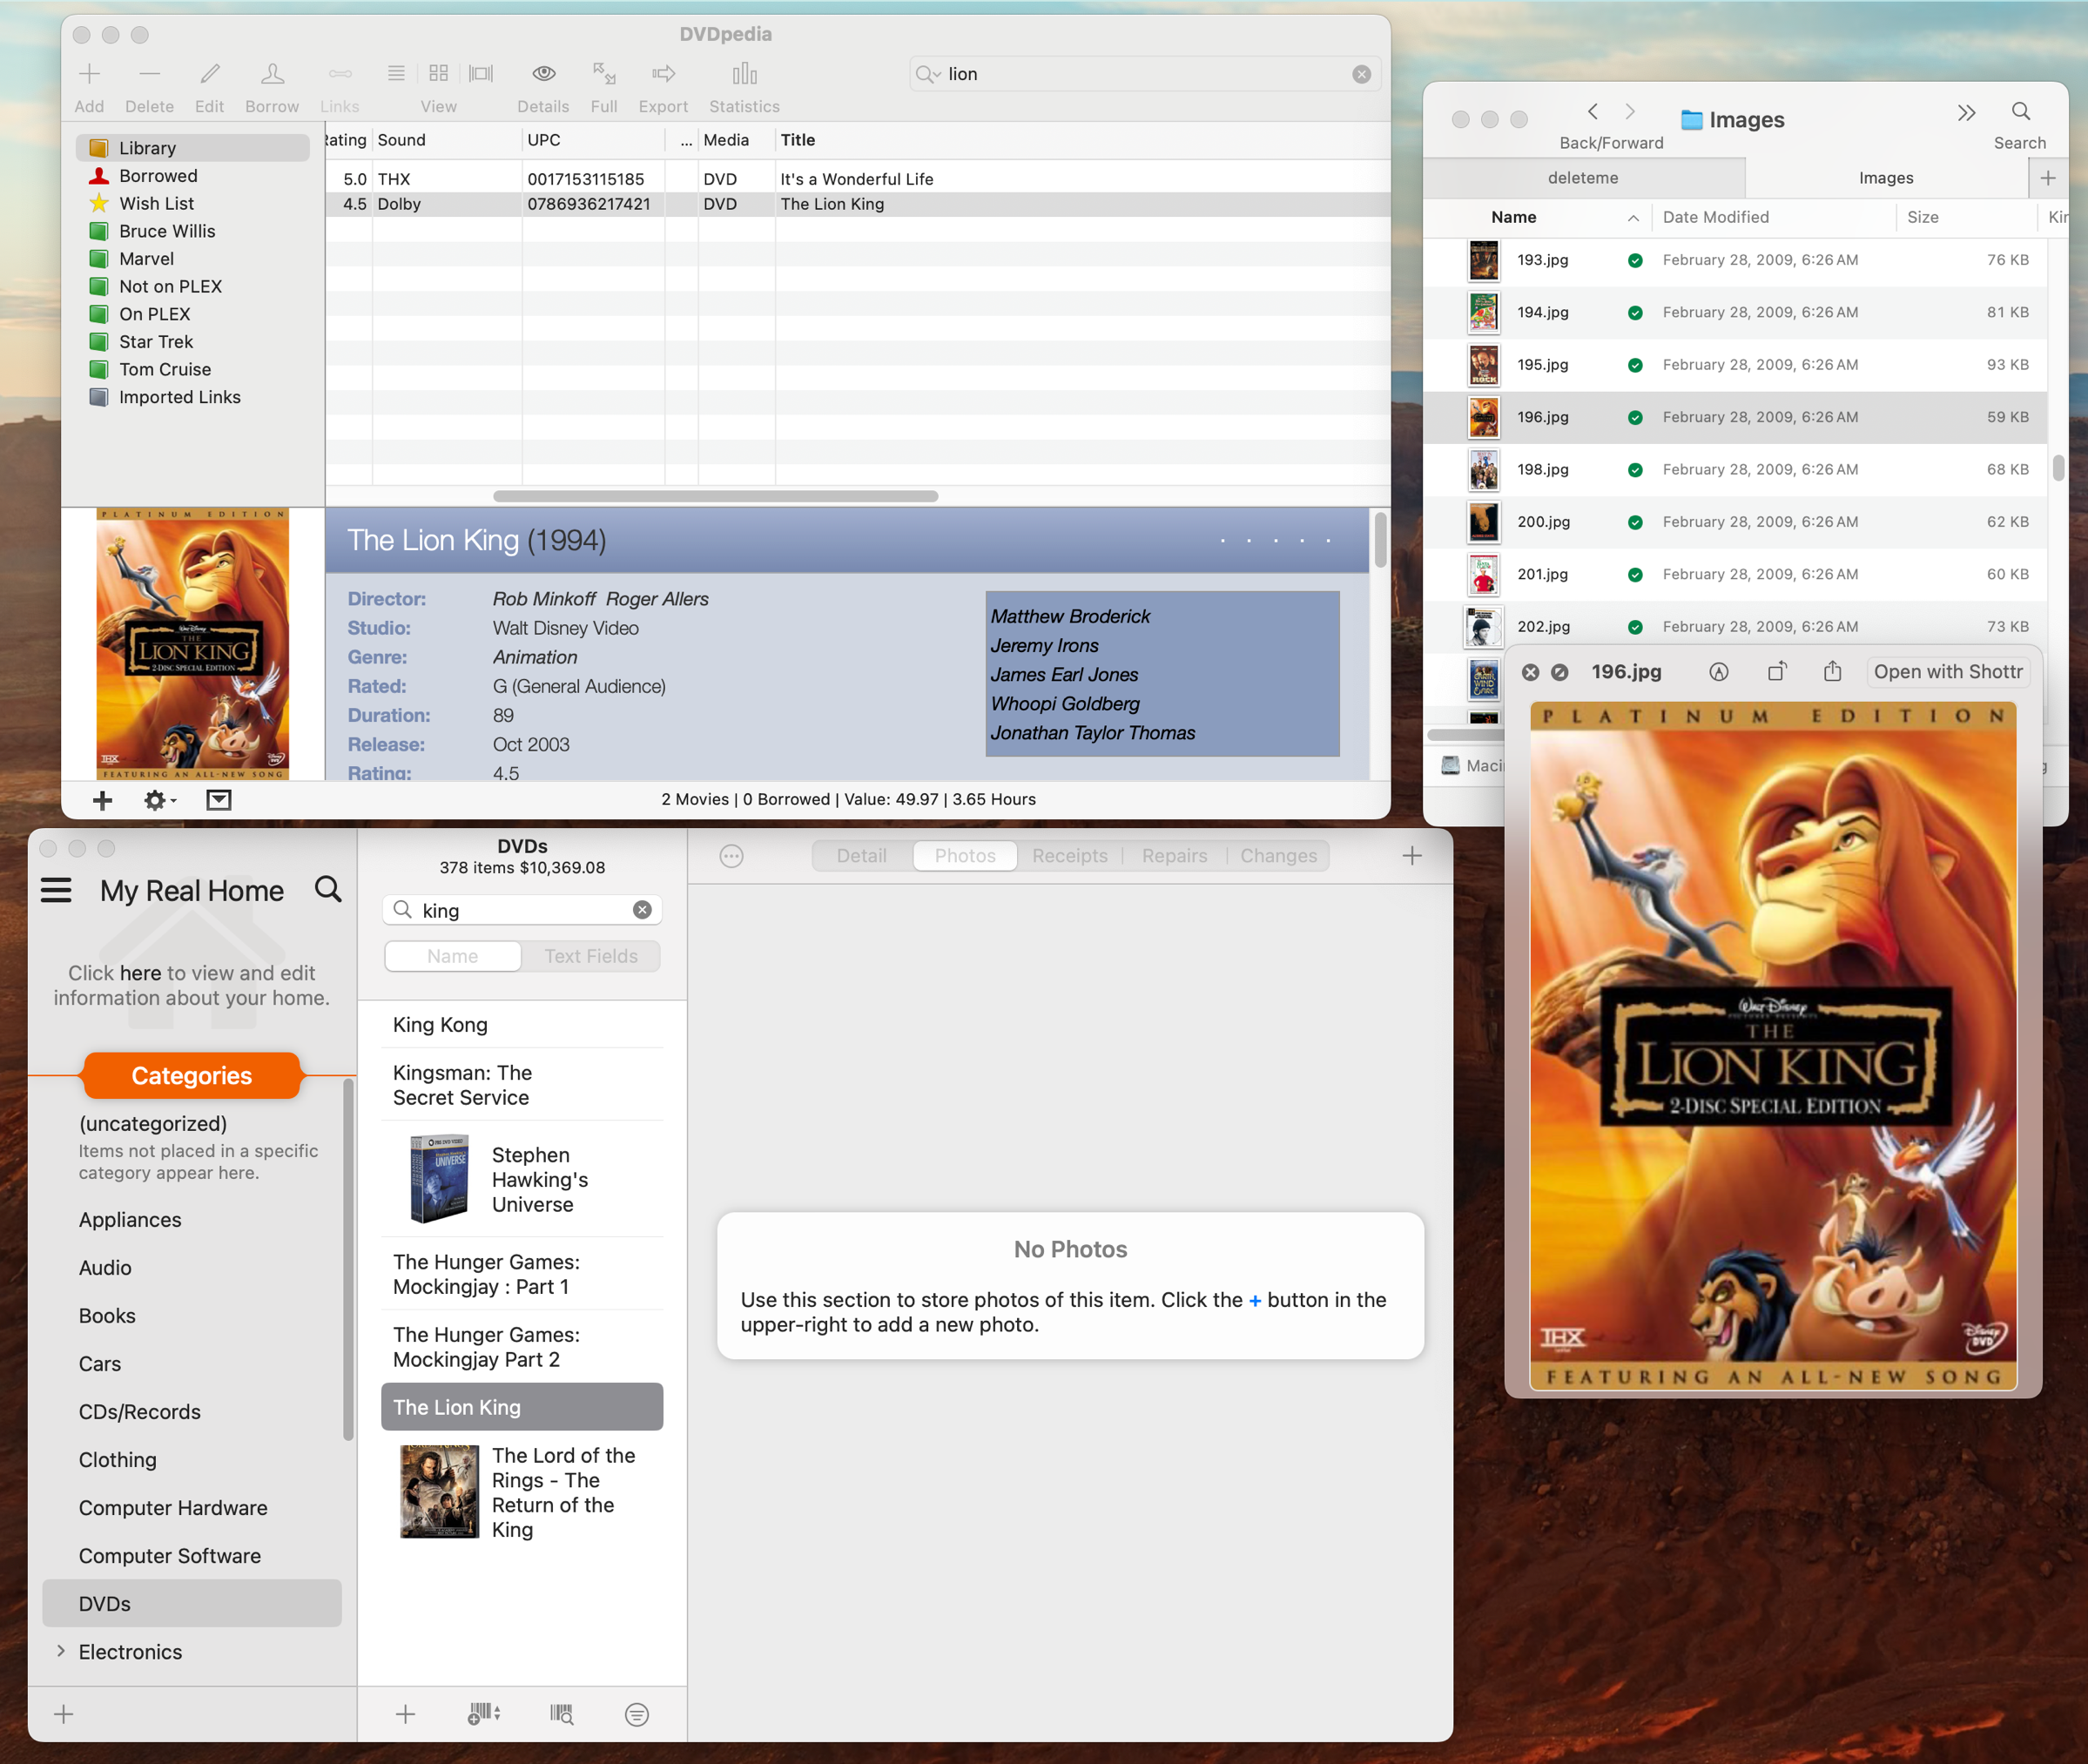The image size is (2088, 1764).
Task: Switch the search scope to Text Fields
Action: click(x=590, y=956)
